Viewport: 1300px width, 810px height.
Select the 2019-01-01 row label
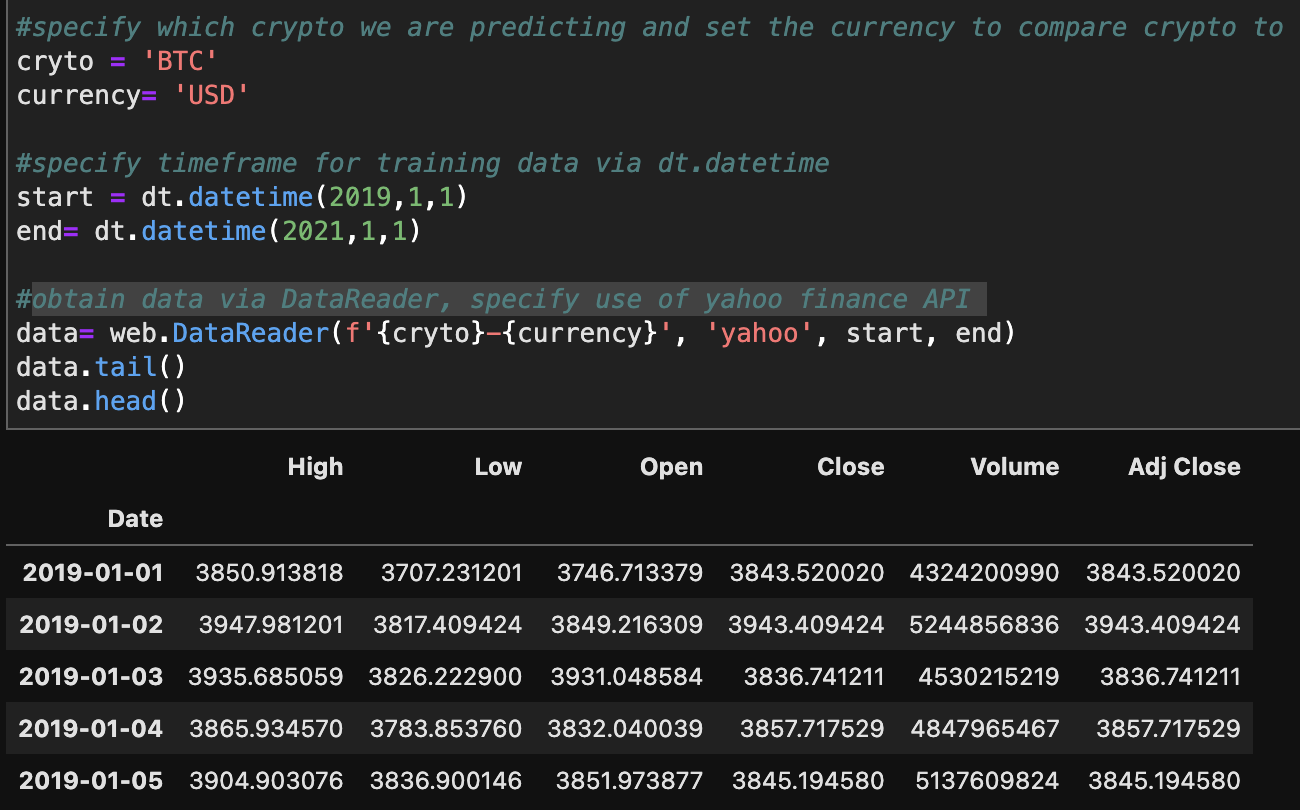tap(90, 572)
